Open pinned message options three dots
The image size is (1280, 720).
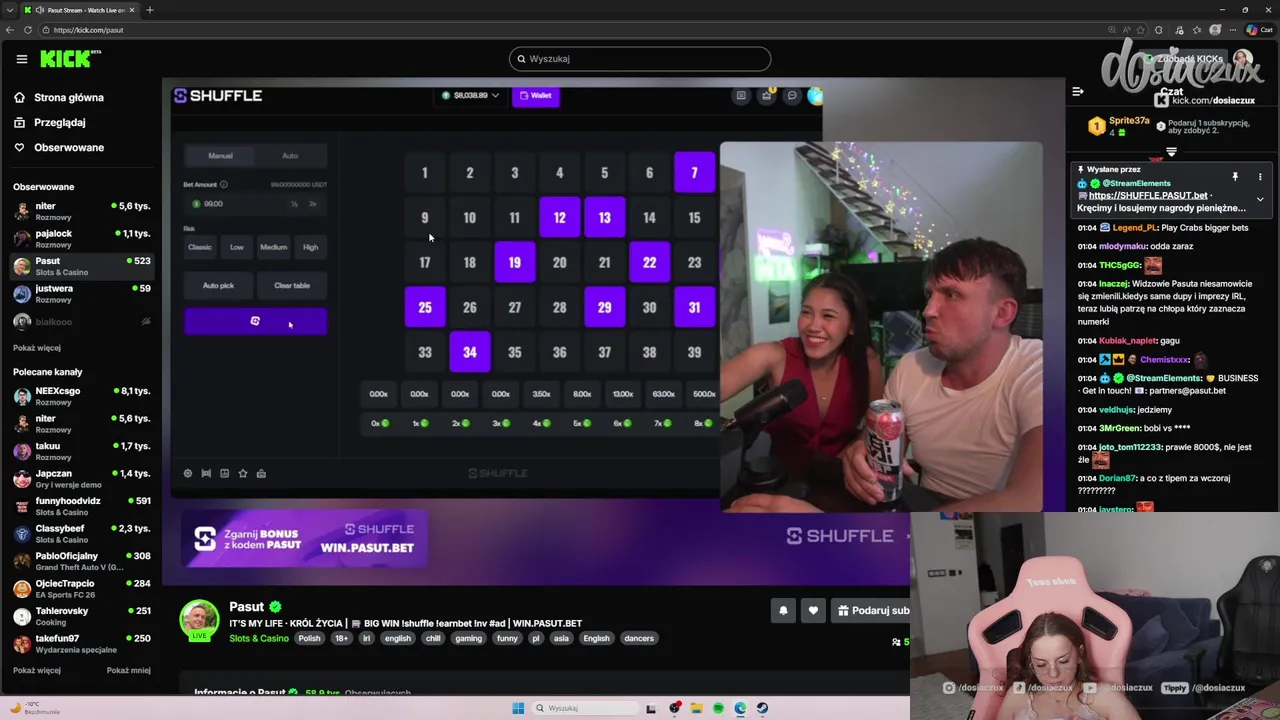point(1260,177)
